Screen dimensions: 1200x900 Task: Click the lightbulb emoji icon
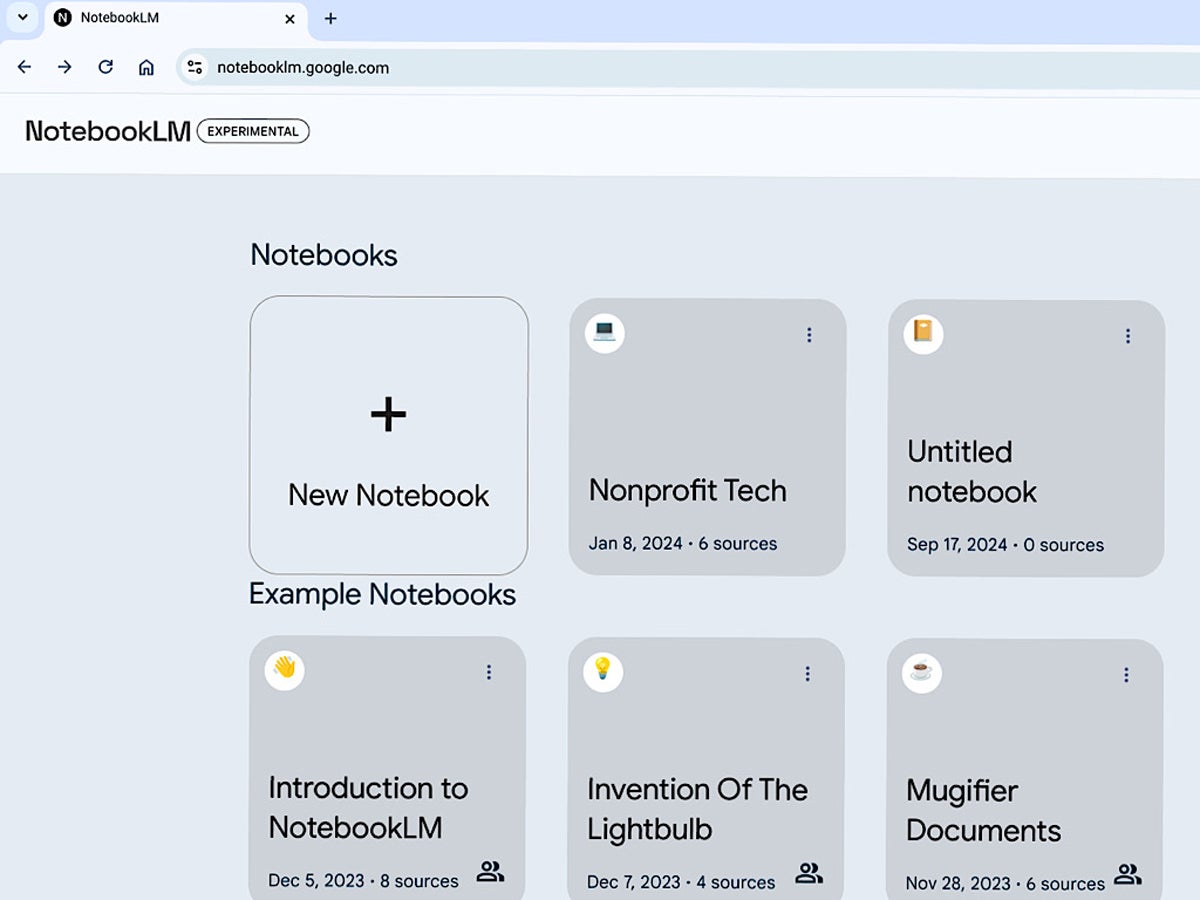click(603, 671)
